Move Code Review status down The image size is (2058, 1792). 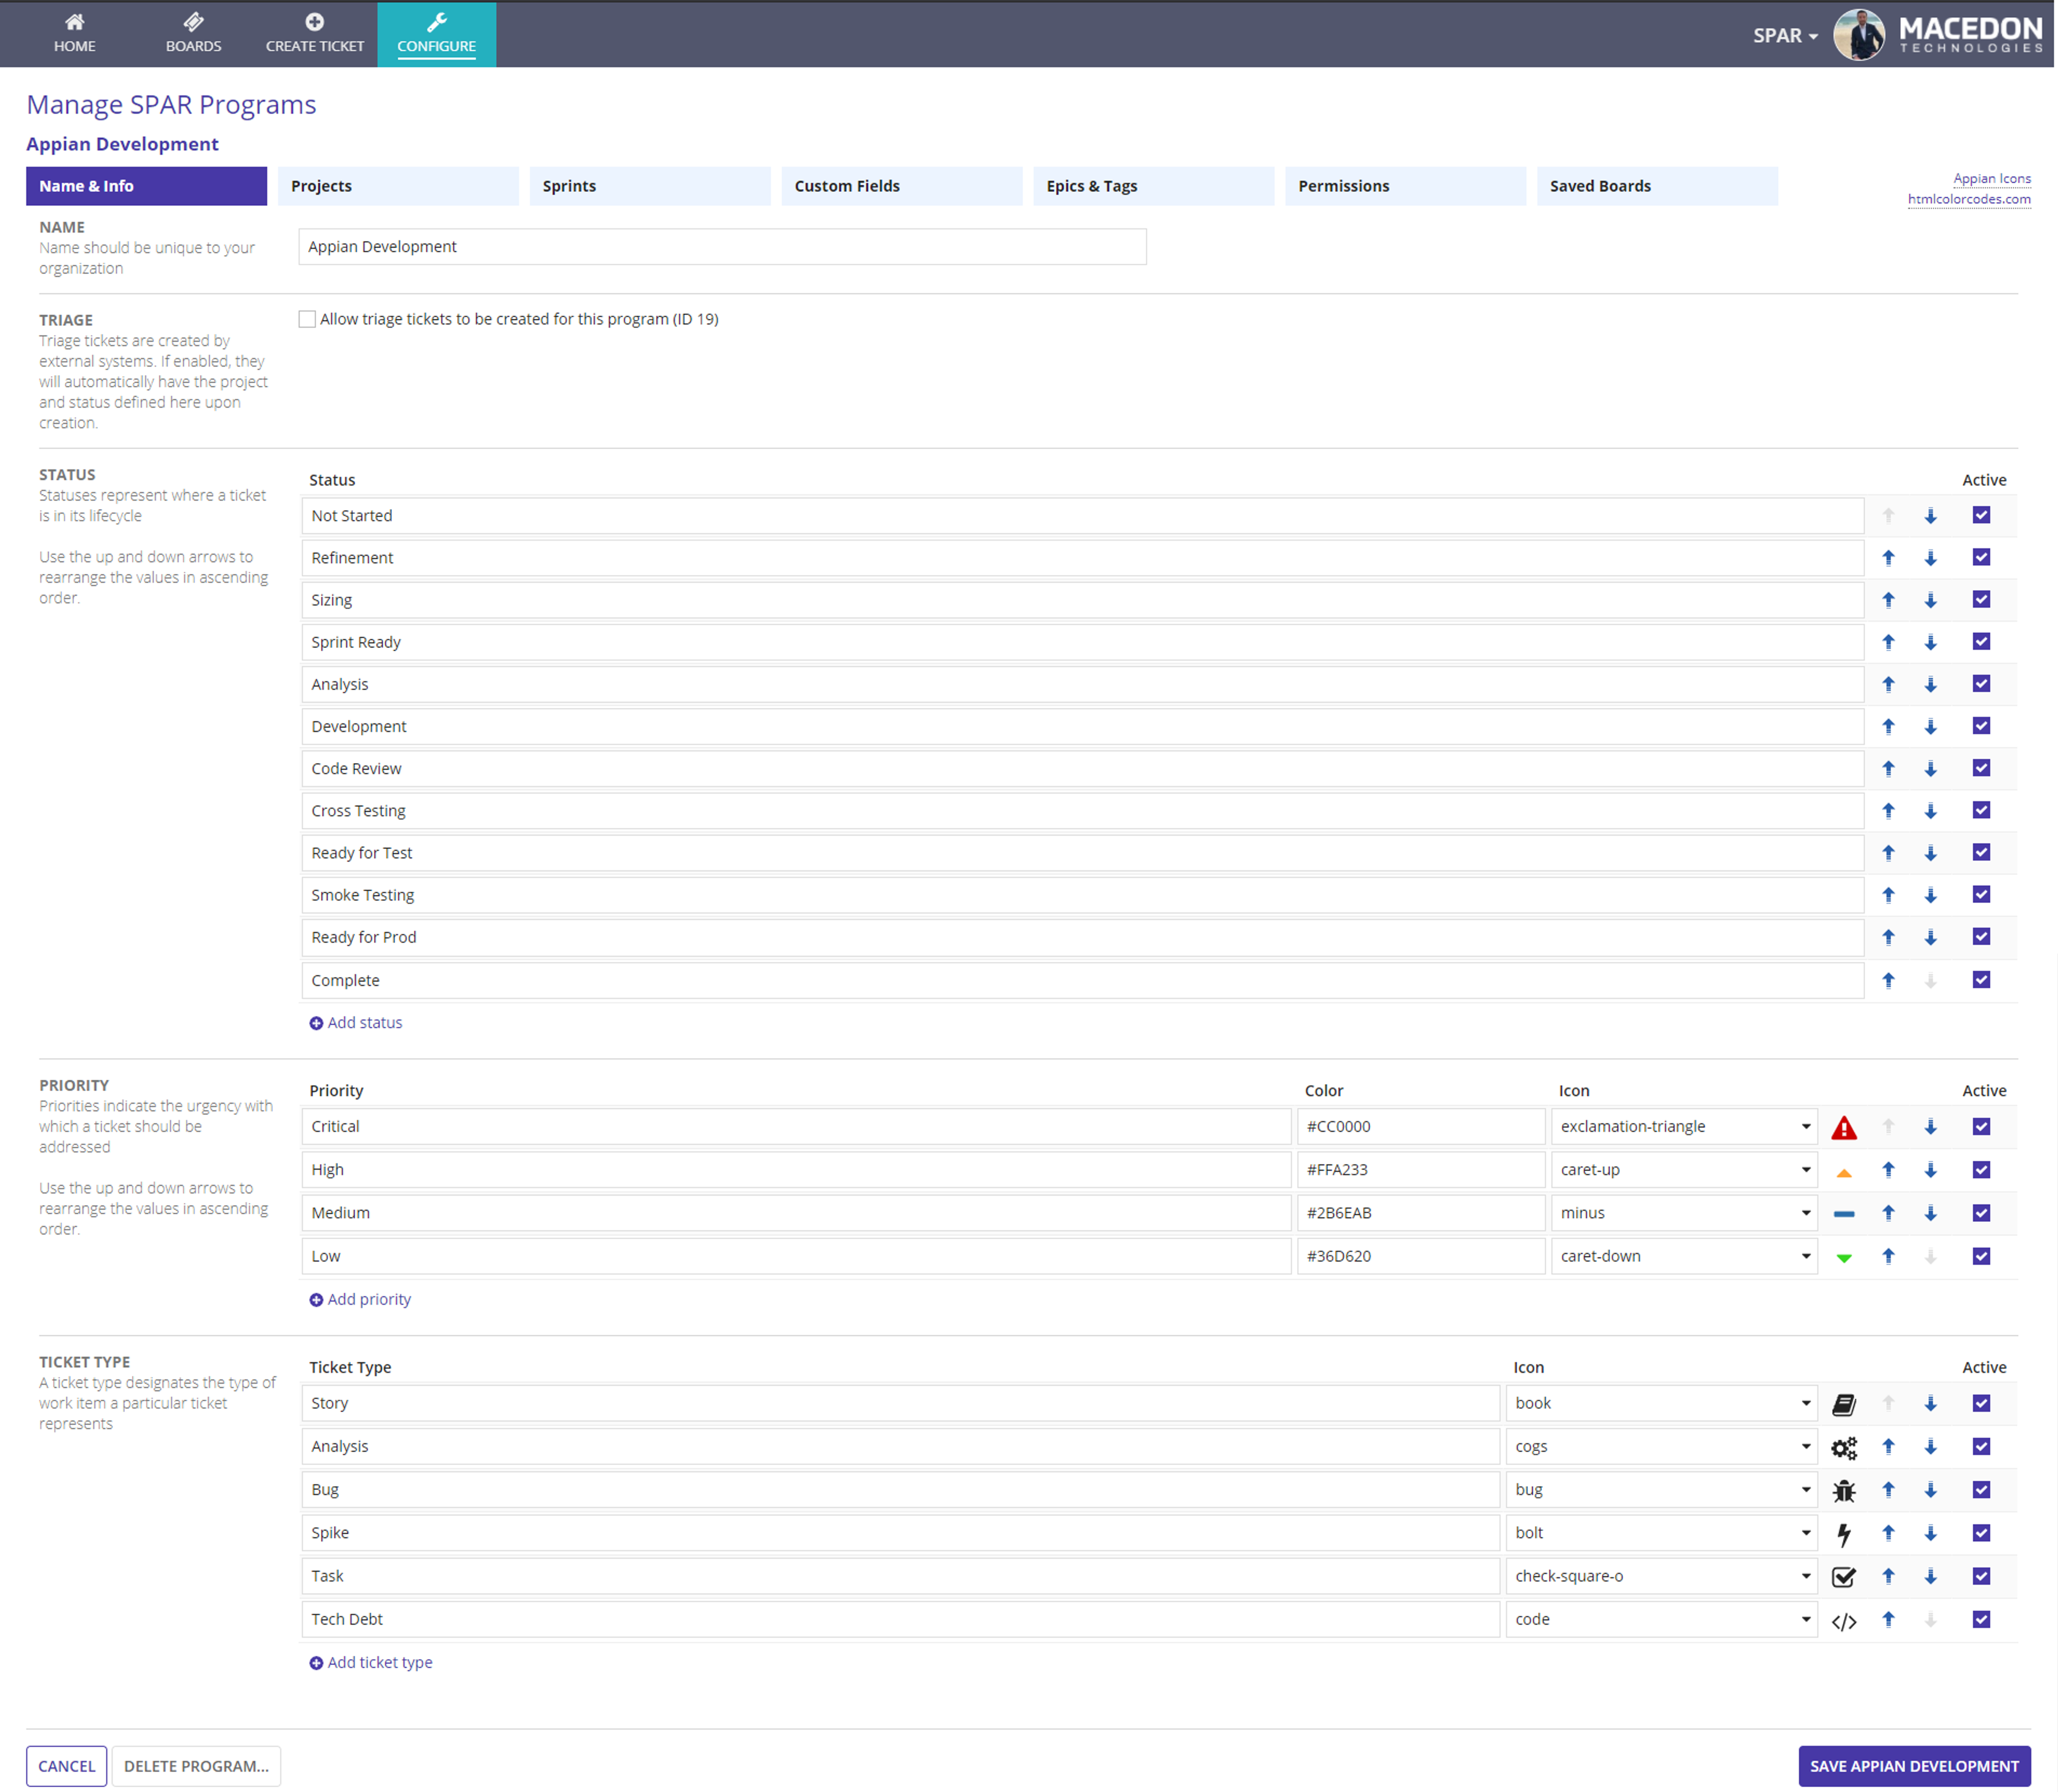(x=1930, y=769)
